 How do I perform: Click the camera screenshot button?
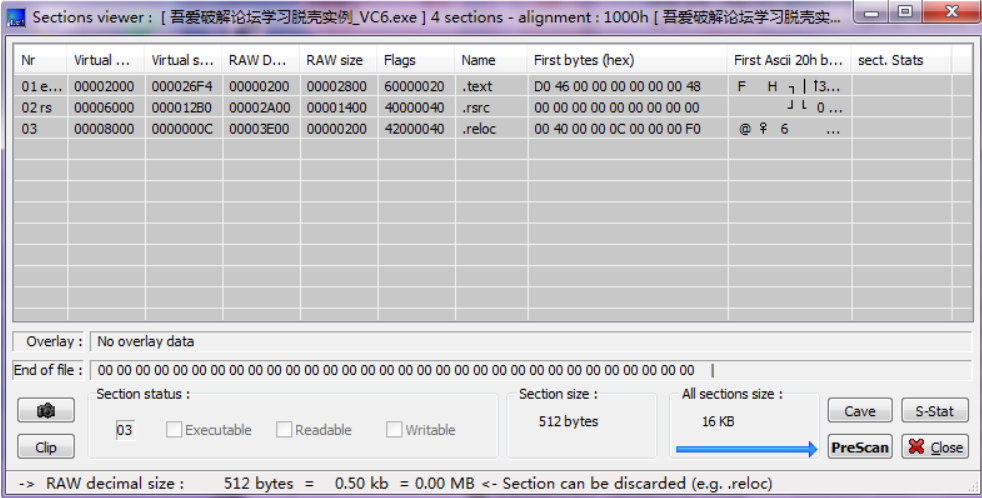click(46, 411)
